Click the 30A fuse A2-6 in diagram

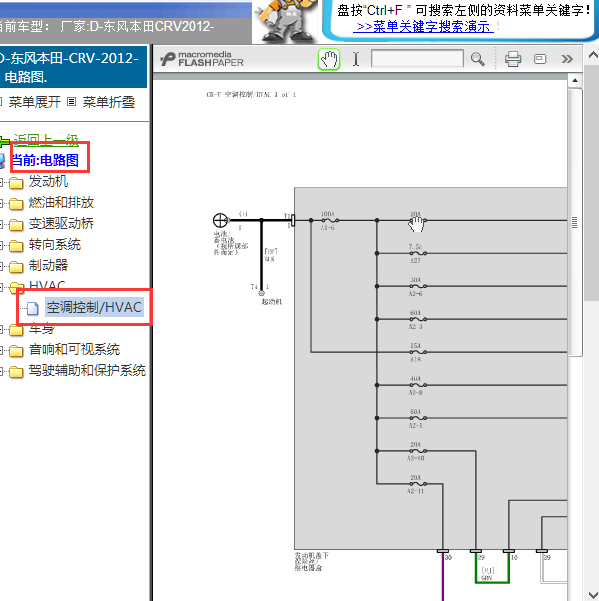(x=417, y=286)
